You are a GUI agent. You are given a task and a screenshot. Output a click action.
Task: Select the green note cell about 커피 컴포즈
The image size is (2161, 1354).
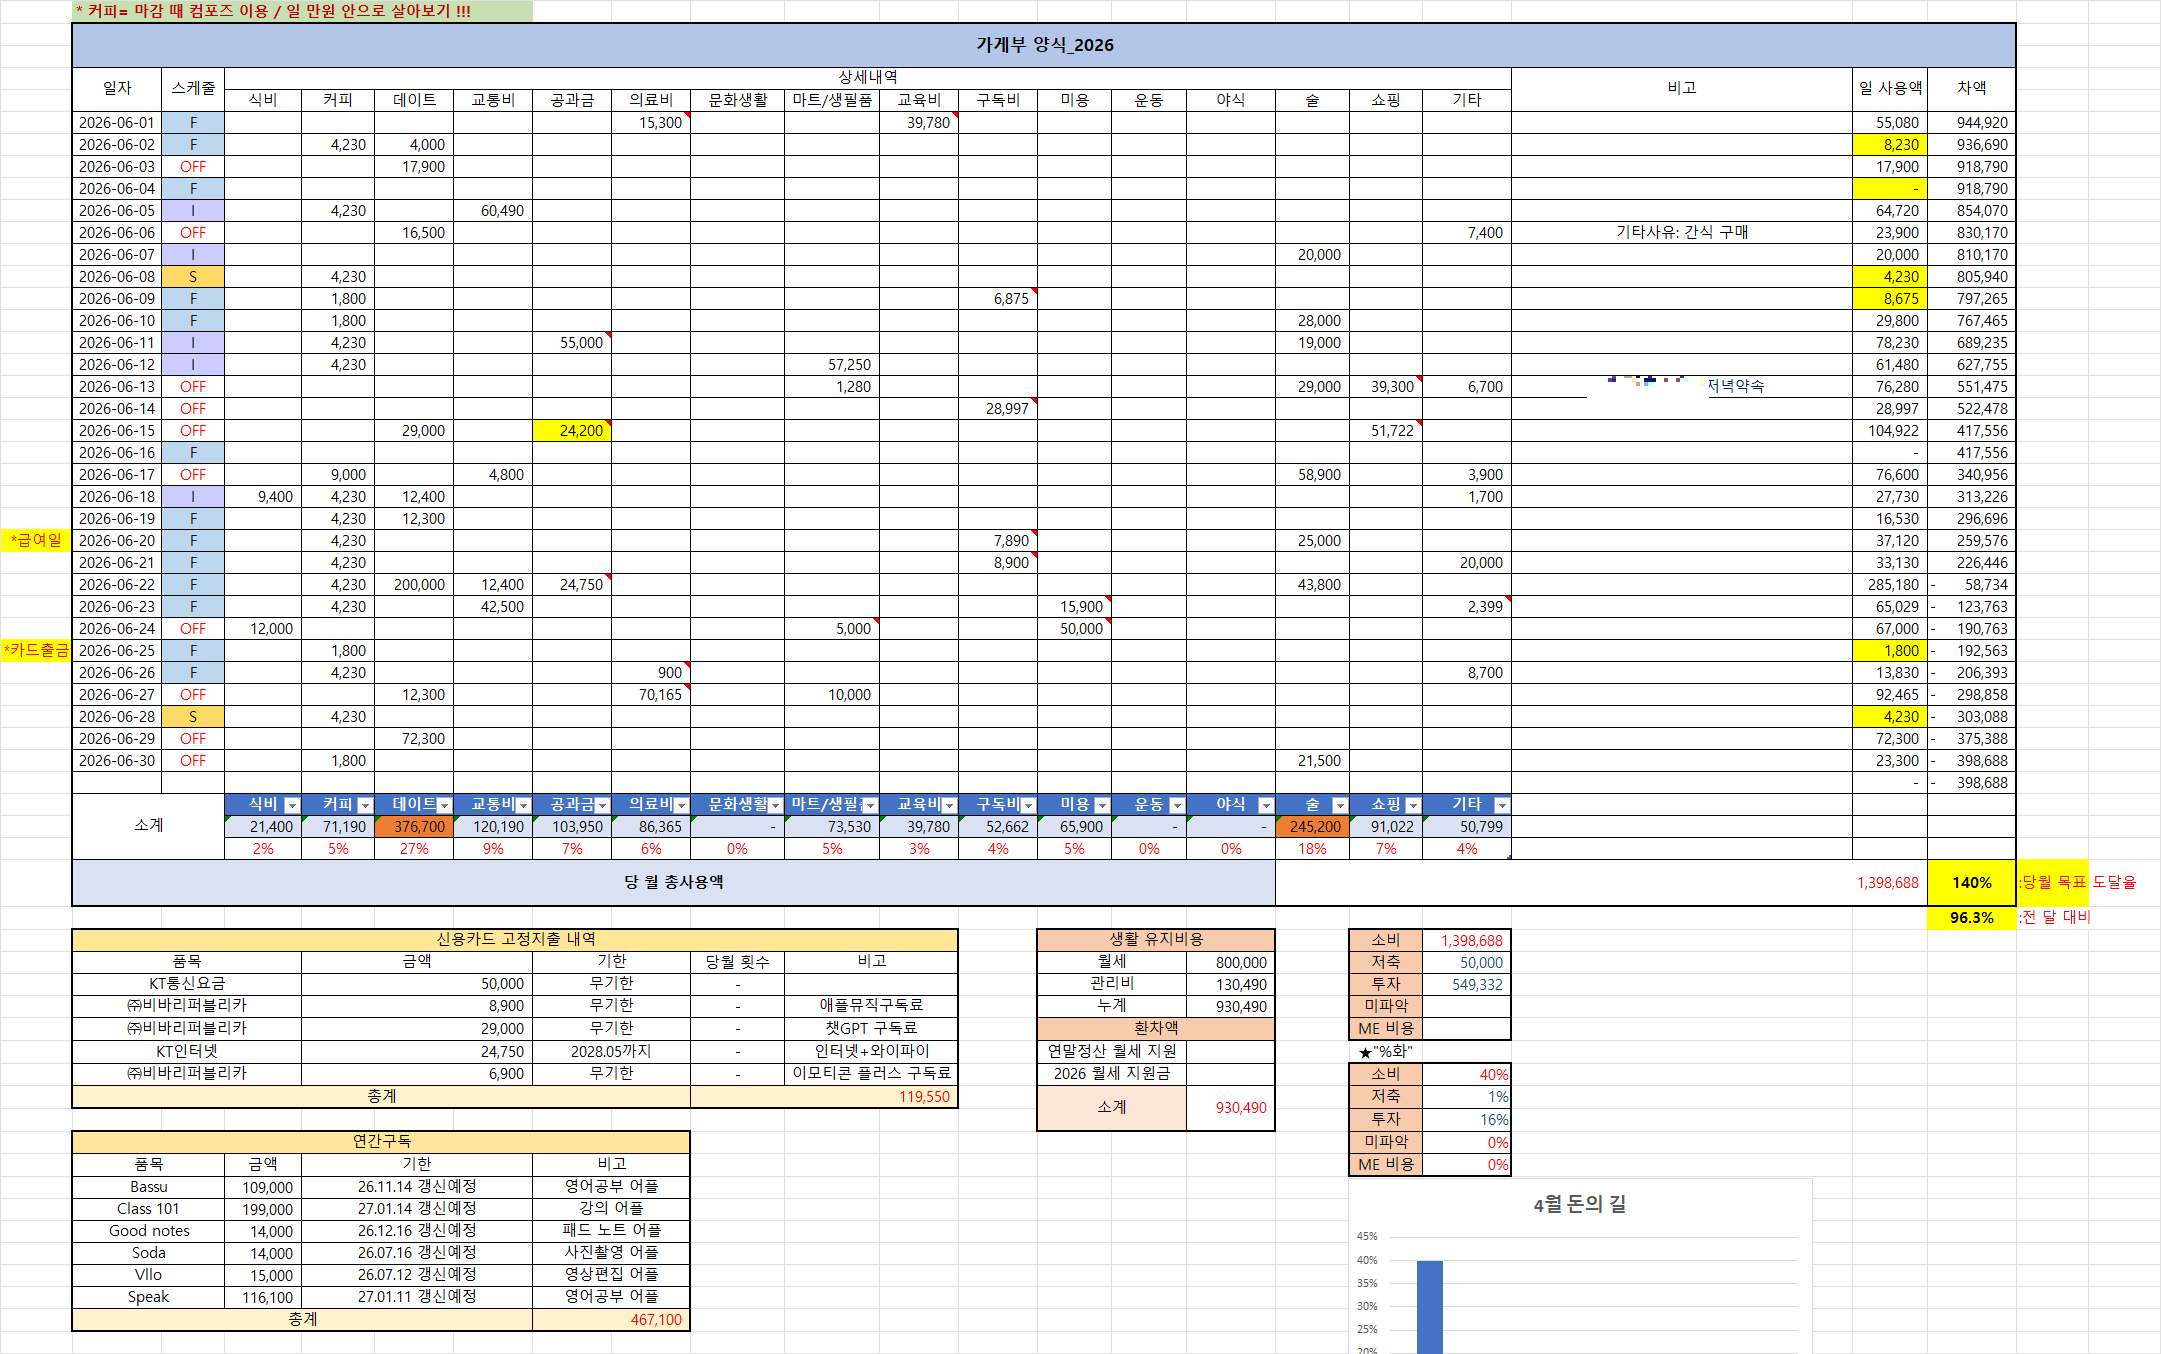point(302,11)
